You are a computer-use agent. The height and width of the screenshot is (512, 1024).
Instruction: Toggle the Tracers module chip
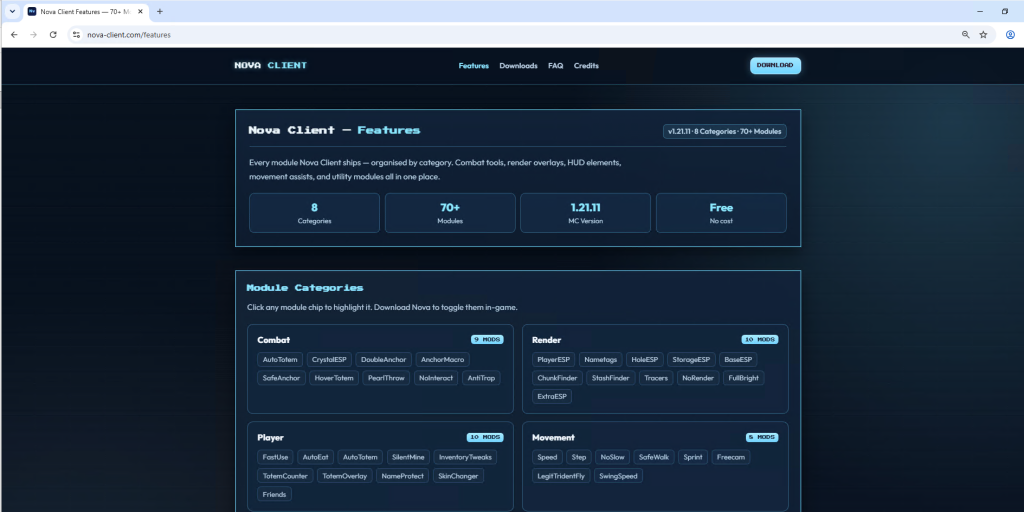[x=656, y=378]
